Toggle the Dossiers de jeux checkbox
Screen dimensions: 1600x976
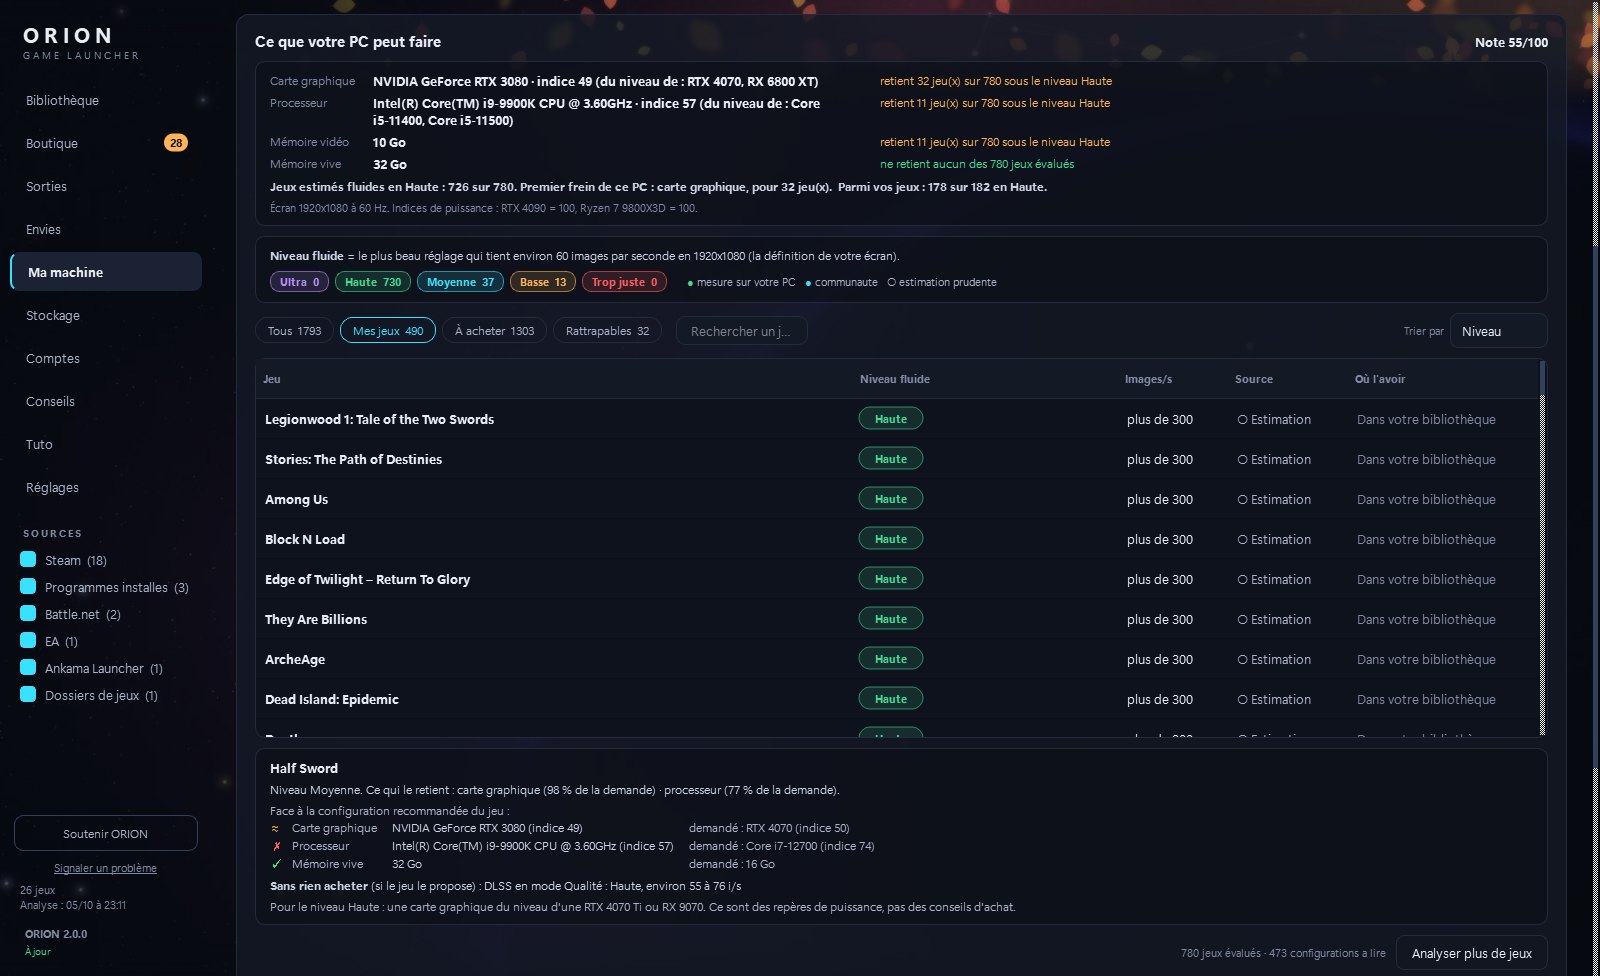click(28, 695)
